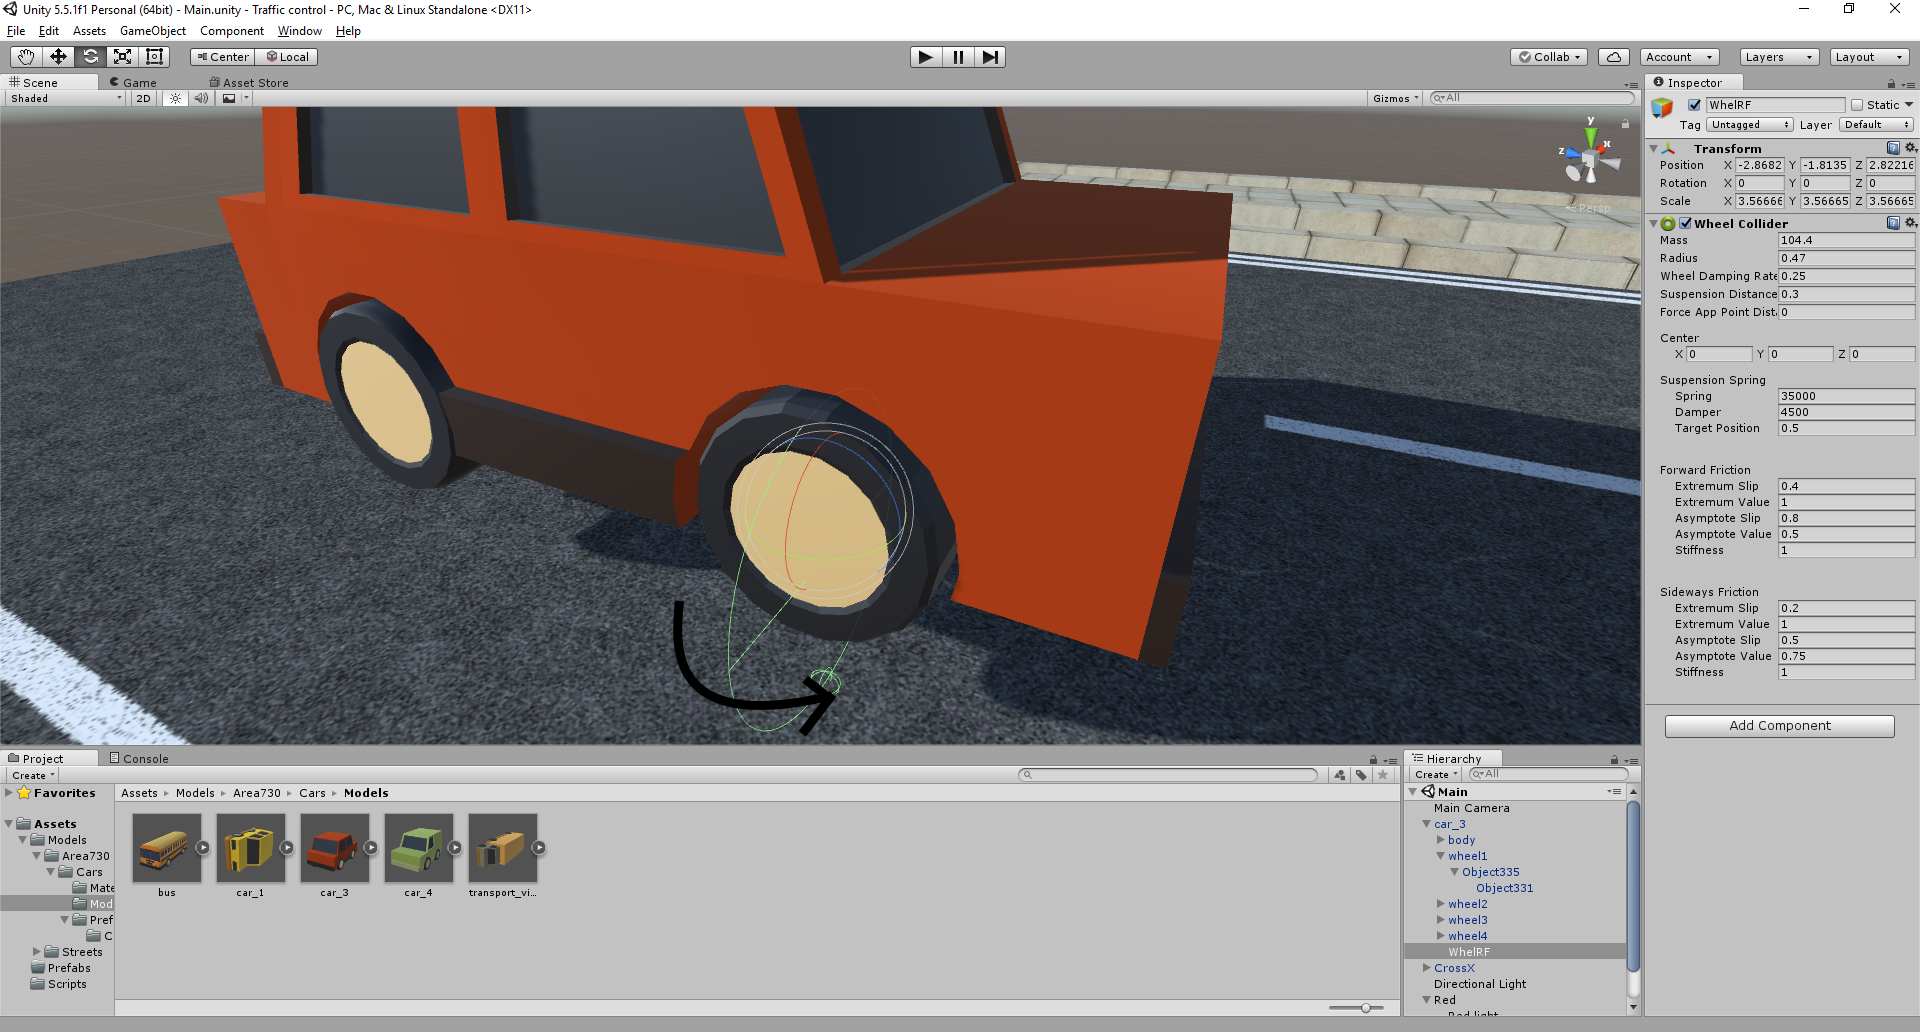Screen dimensions: 1920x1032
Task: Select Directional Light in Hierarchy
Action: click(1480, 984)
